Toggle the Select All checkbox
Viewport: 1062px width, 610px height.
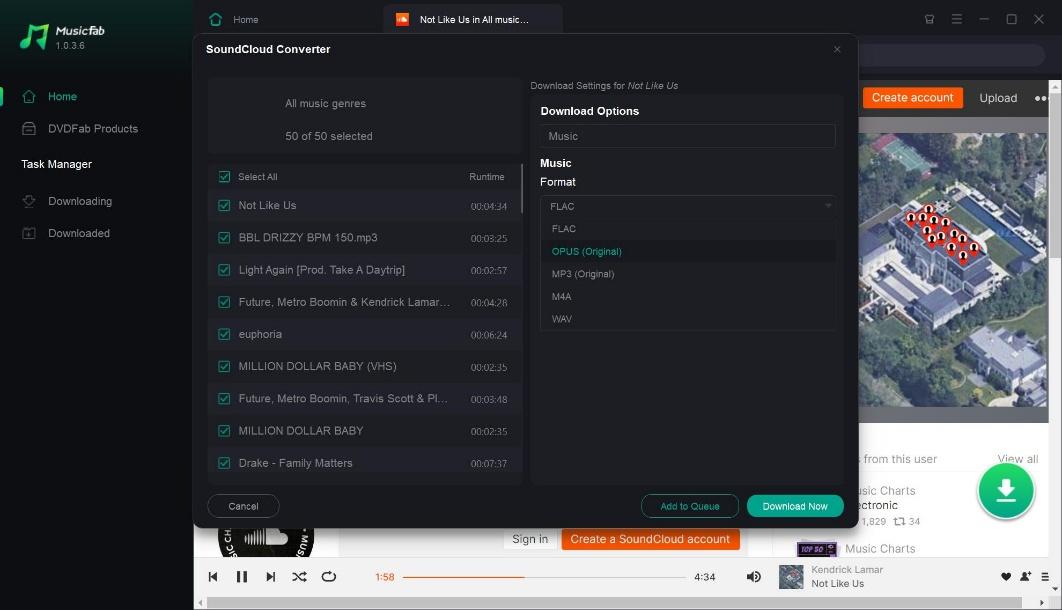tap(224, 177)
